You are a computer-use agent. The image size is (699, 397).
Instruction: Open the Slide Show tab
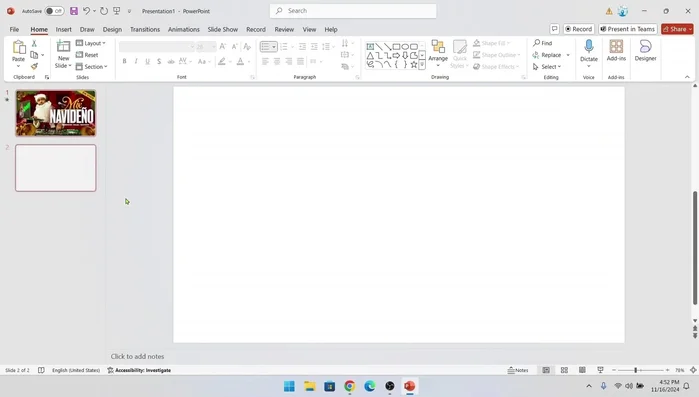[x=222, y=29]
